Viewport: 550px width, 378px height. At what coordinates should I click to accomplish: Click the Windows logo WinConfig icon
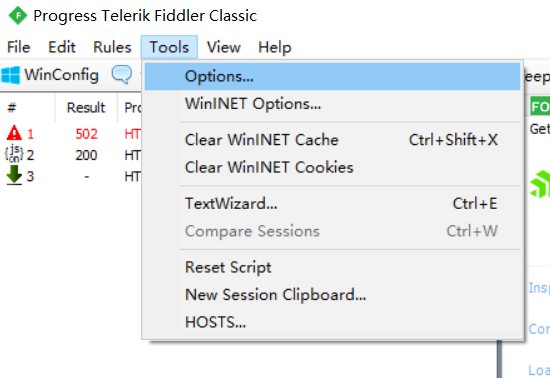click(11, 75)
